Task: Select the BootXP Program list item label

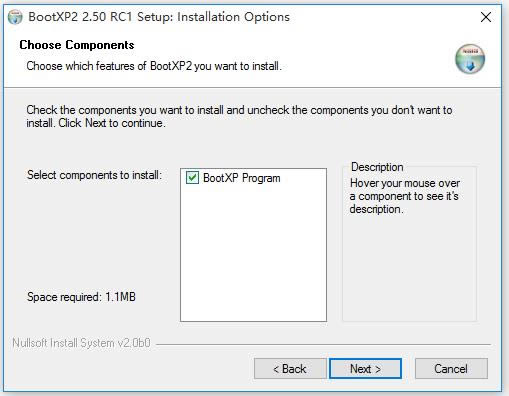Action: [242, 178]
